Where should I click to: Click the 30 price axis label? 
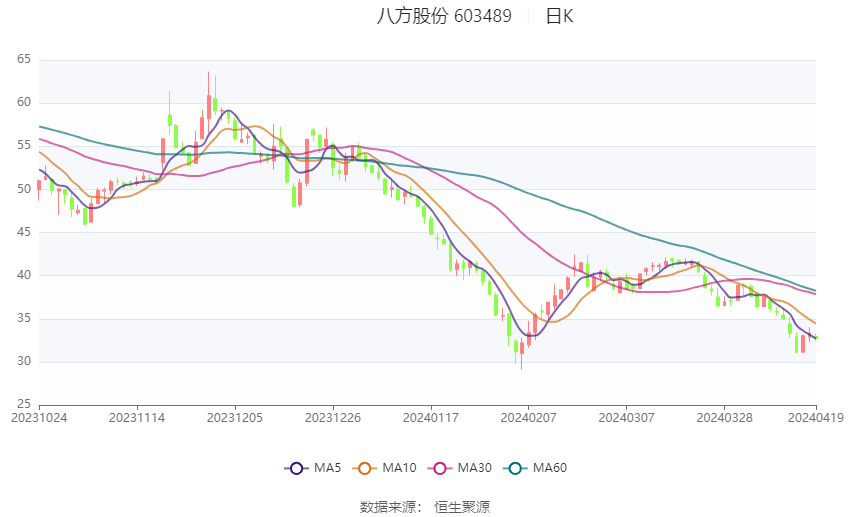point(24,361)
